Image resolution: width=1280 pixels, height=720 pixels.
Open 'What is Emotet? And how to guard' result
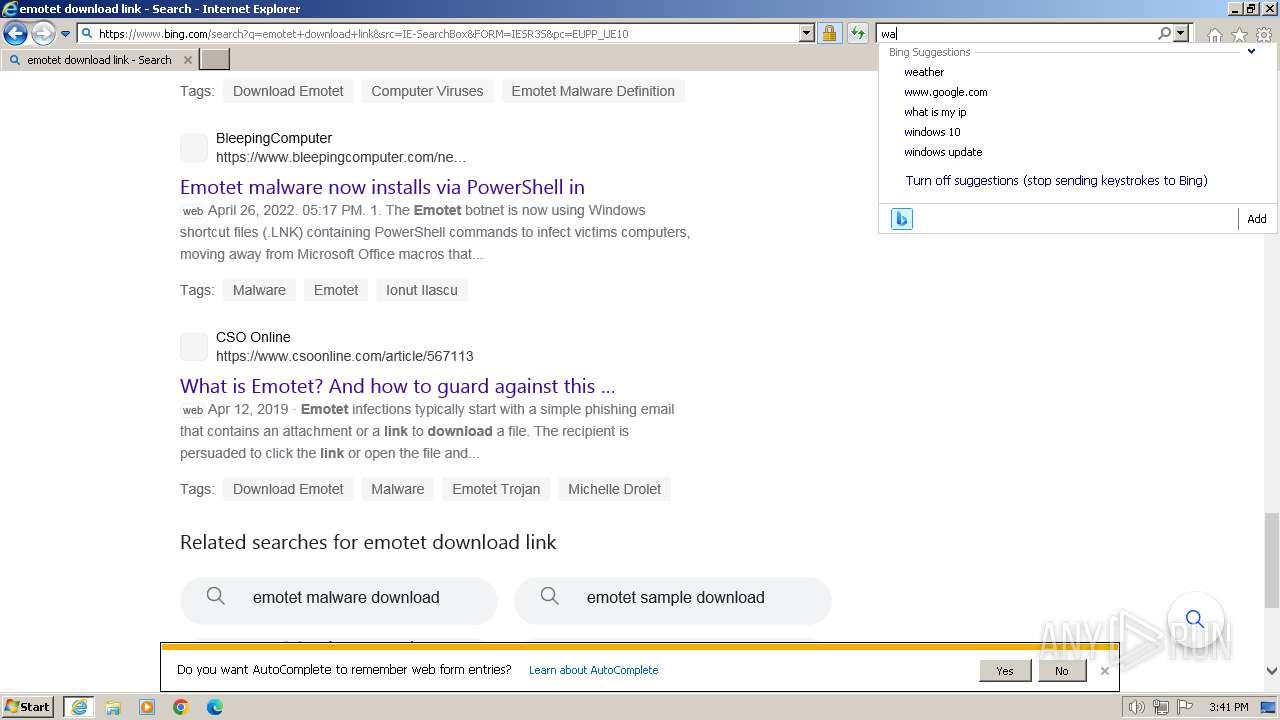click(397, 386)
